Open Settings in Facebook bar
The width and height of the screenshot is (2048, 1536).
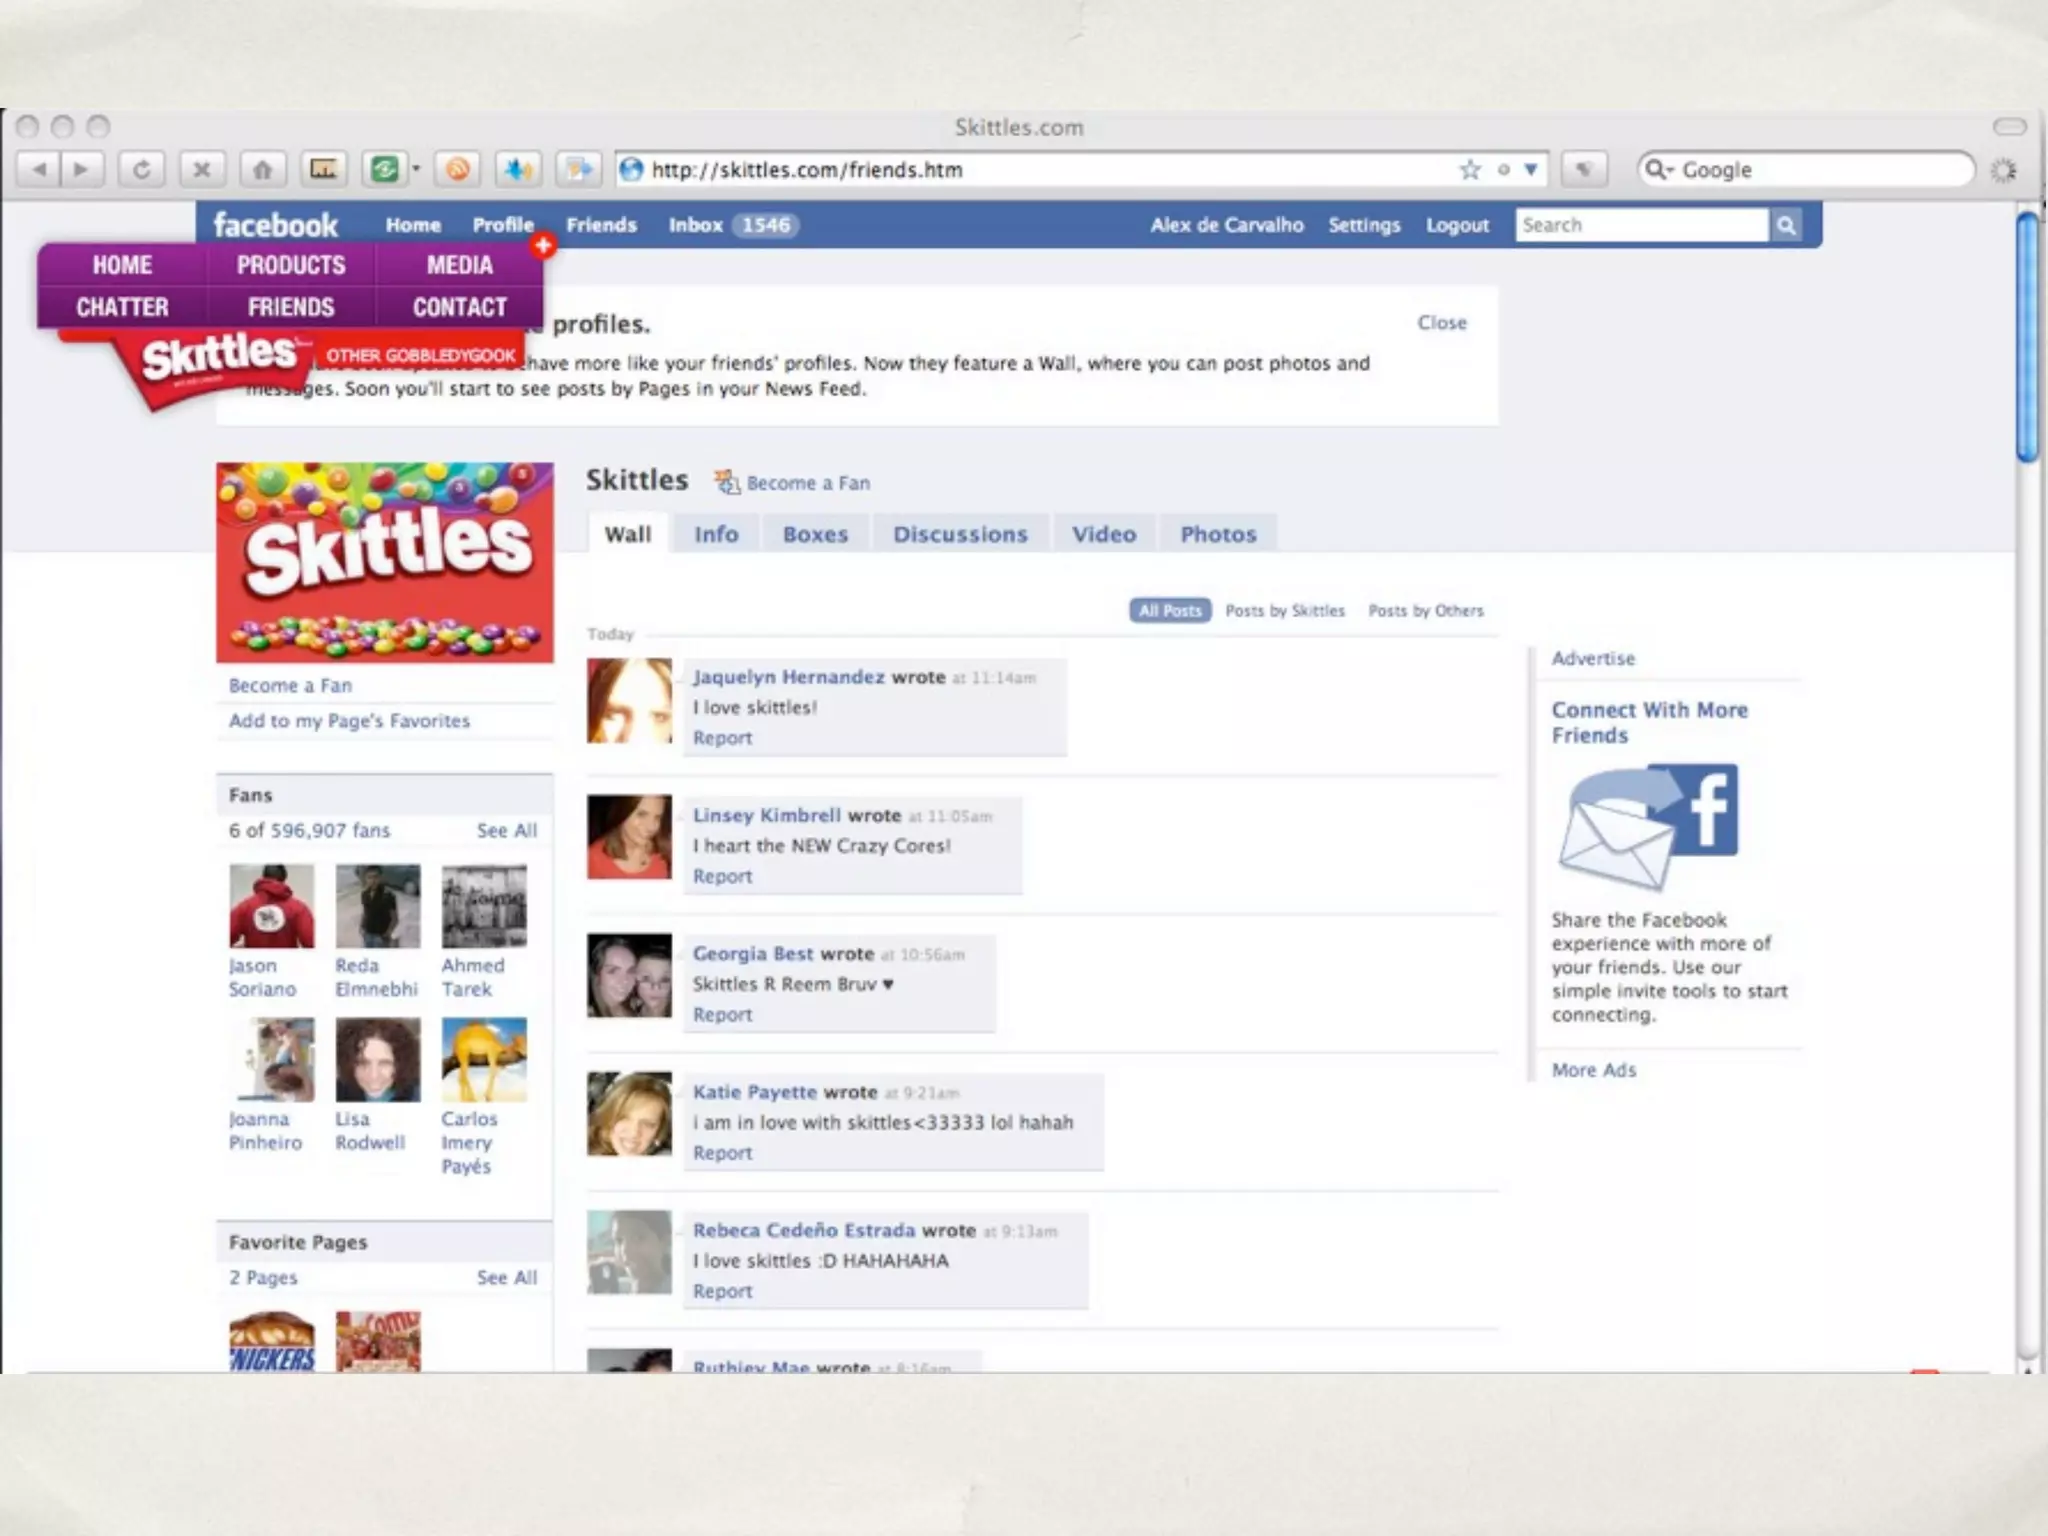[x=1364, y=225]
